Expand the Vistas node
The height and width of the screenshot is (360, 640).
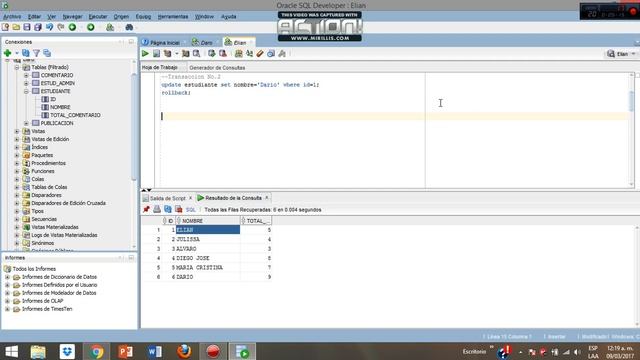17,131
